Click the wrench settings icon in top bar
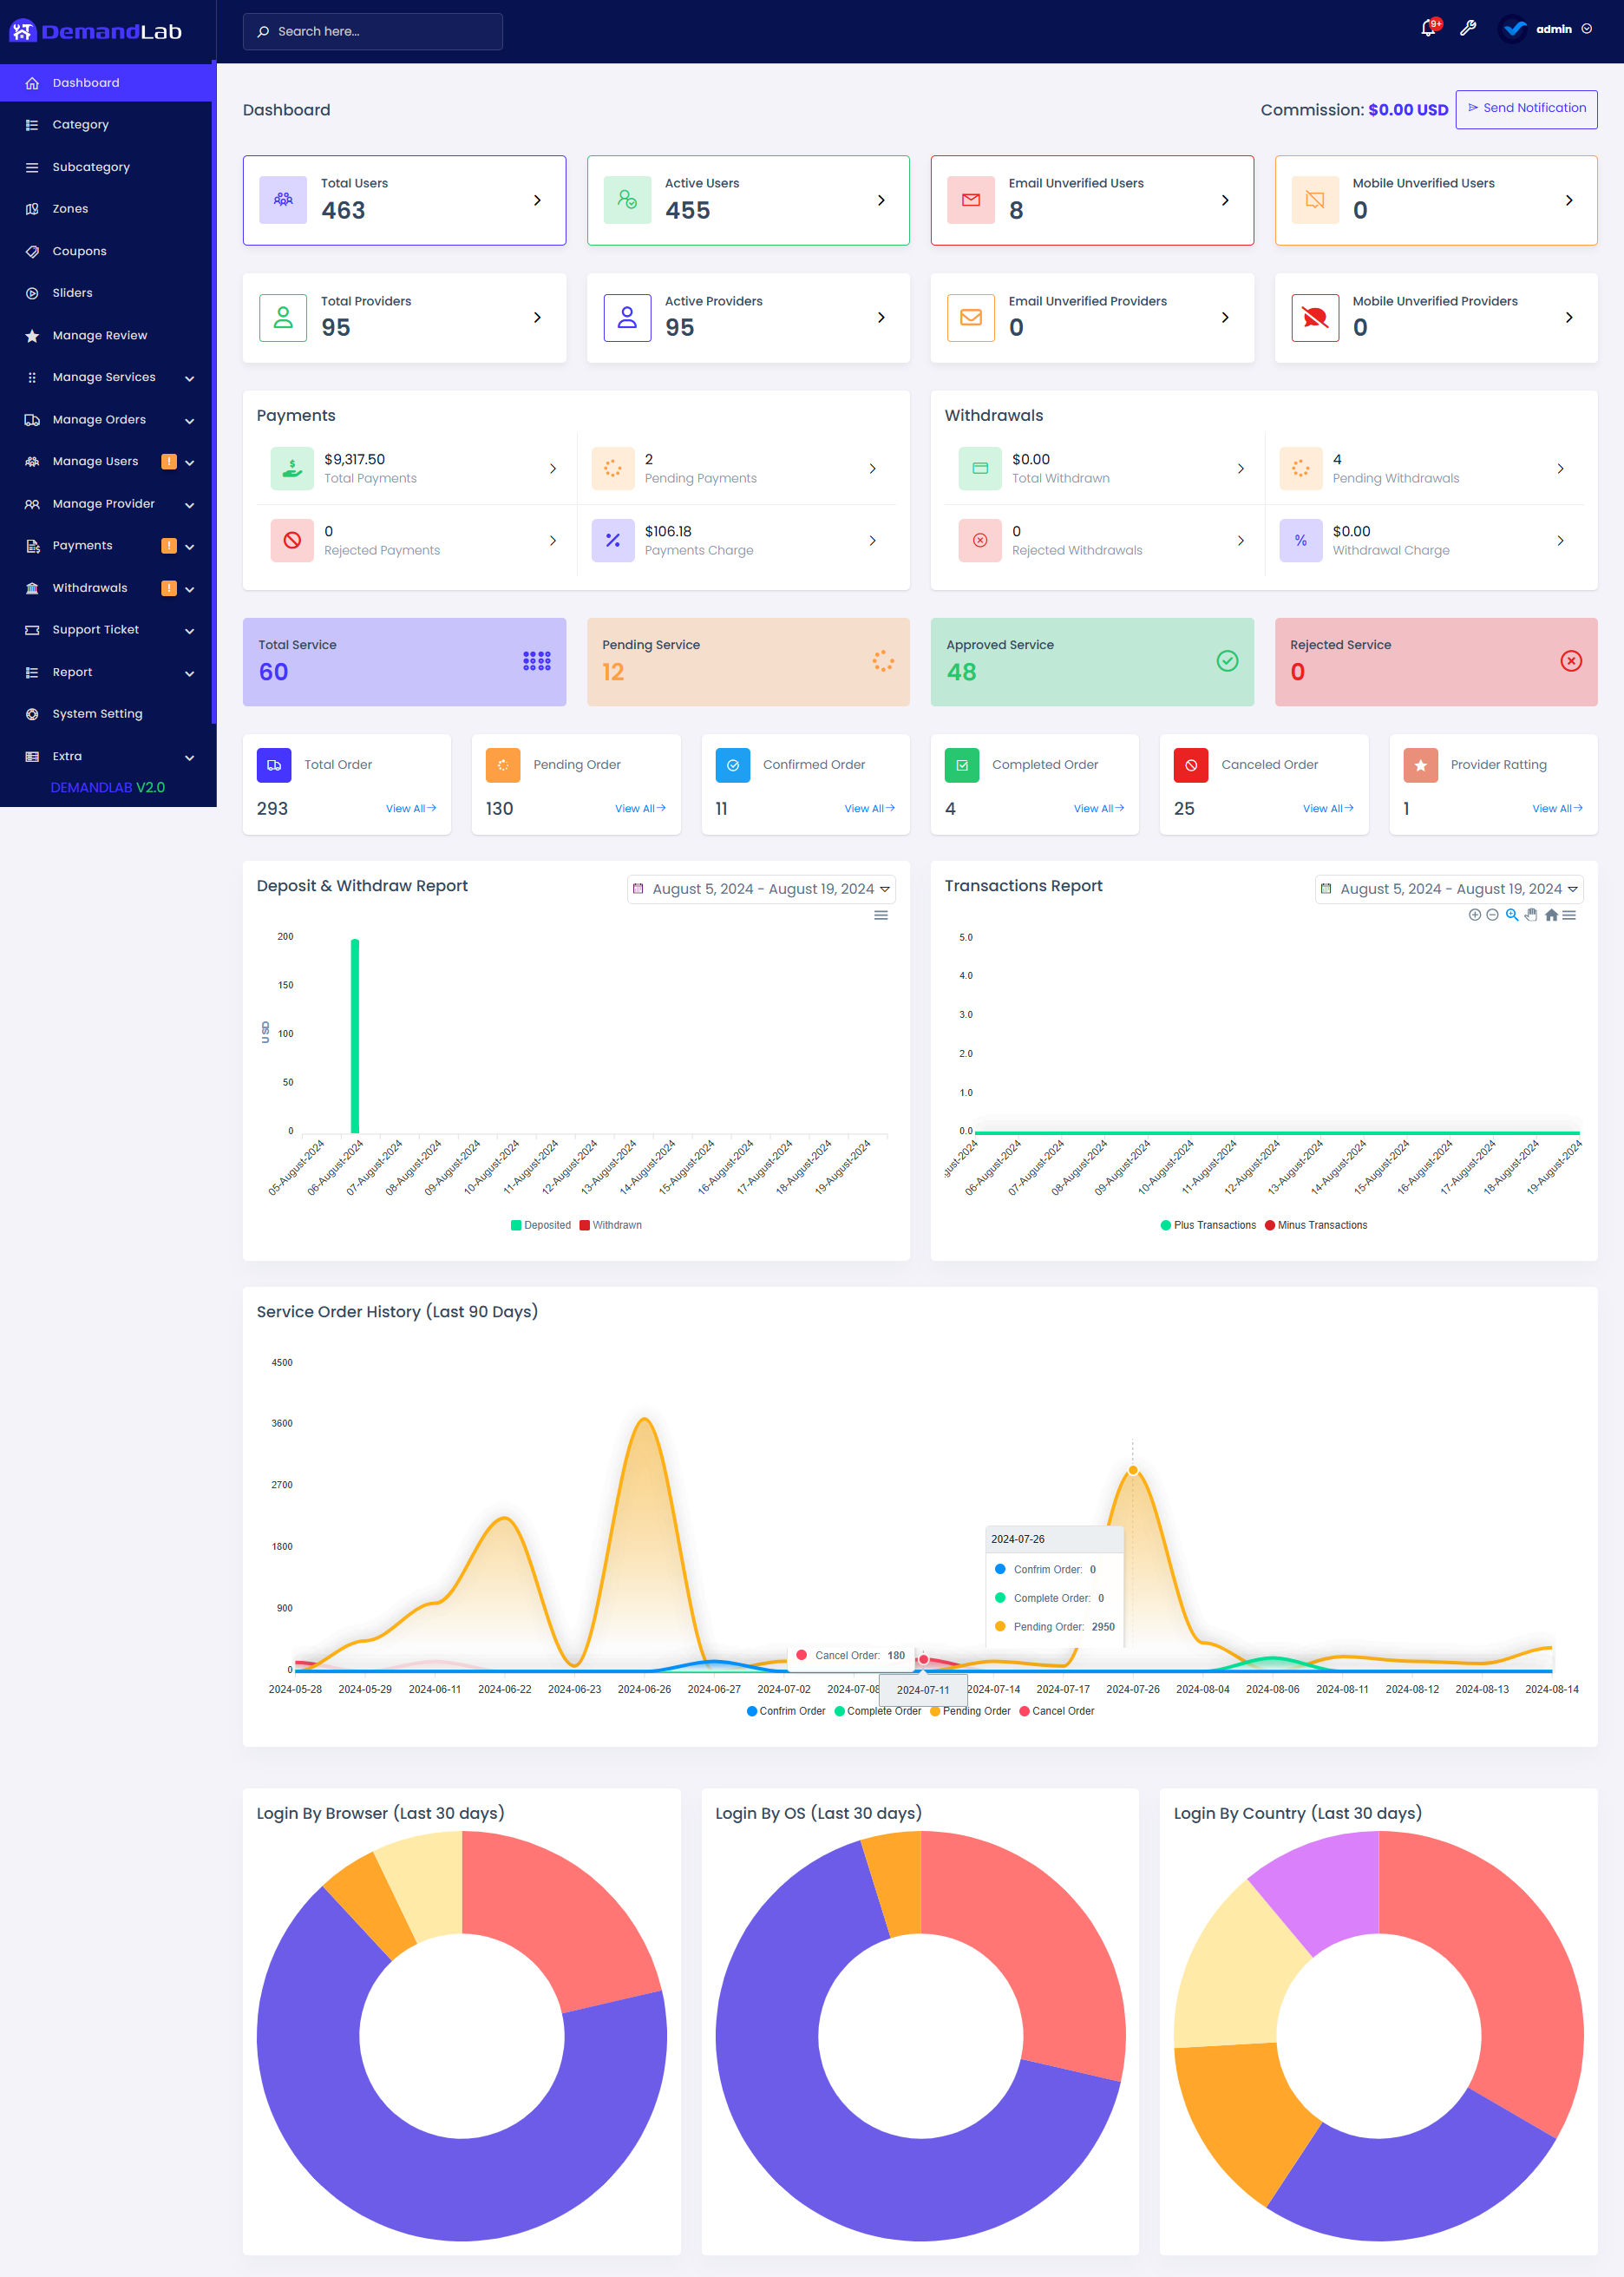 pyautogui.click(x=1468, y=30)
